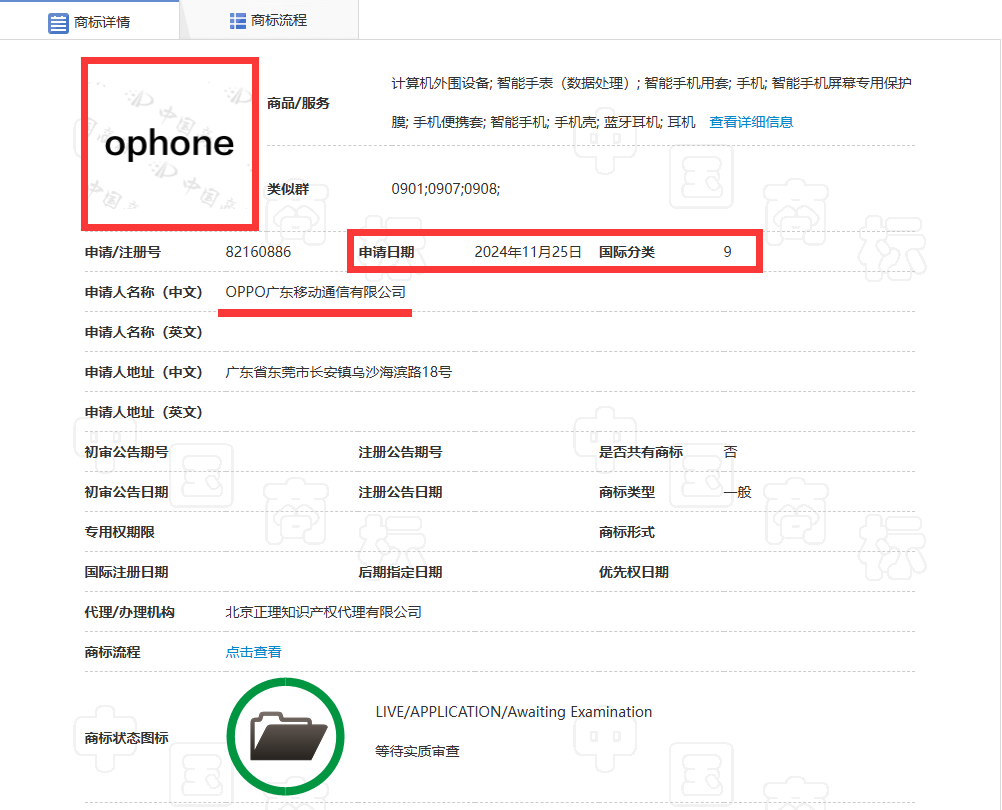Image resolution: width=1002 pixels, height=810 pixels.
Task: Open the 商标流程 tab
Action: pos(269,20)
